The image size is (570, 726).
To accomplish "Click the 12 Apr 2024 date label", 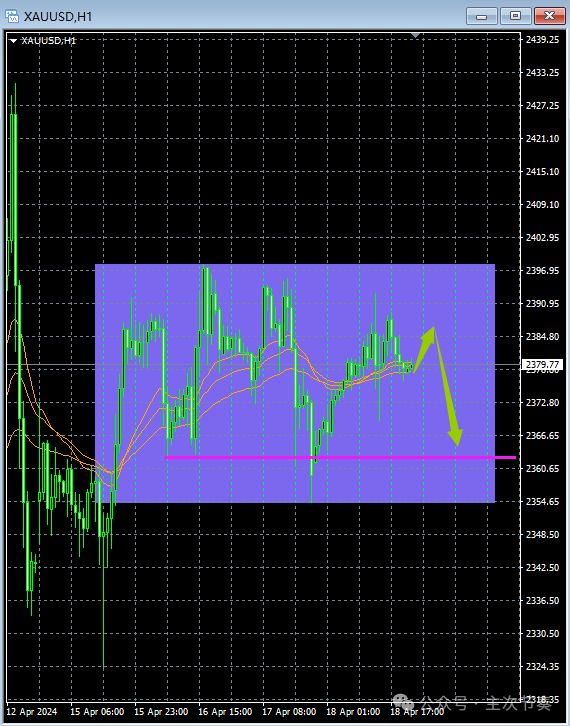I will tap(31, 712).
